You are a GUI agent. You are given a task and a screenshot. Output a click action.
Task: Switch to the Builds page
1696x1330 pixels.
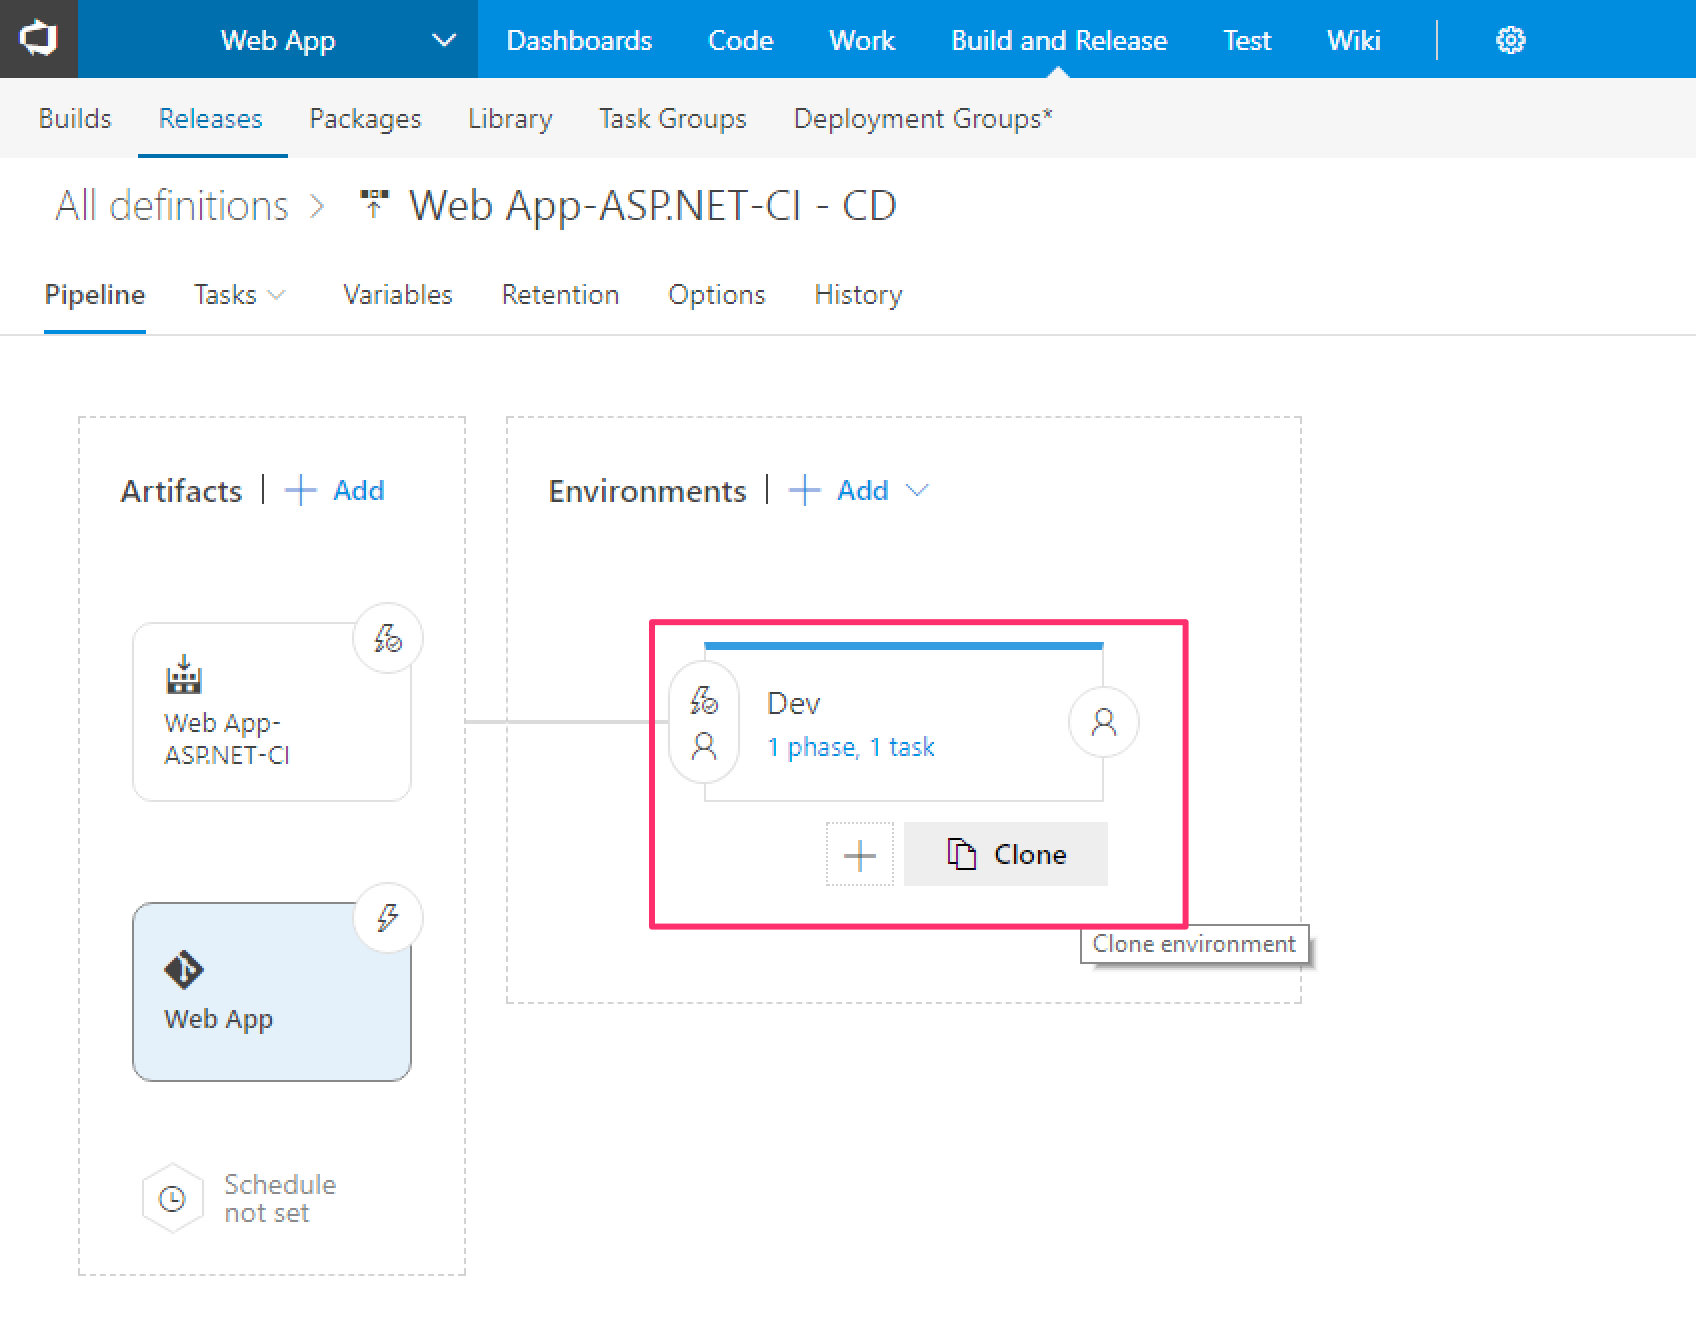(x=75, y=118)
